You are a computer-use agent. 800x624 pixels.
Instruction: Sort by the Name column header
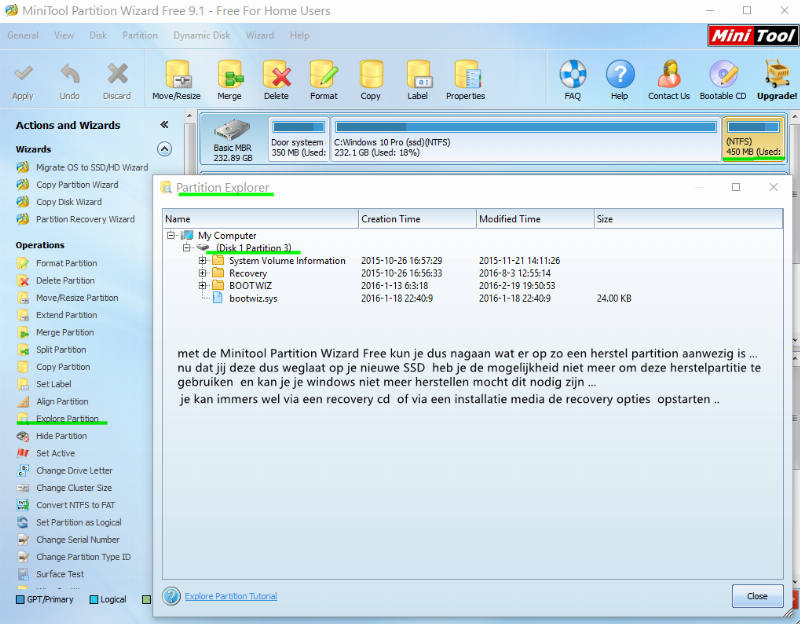[x=261, y=218]
